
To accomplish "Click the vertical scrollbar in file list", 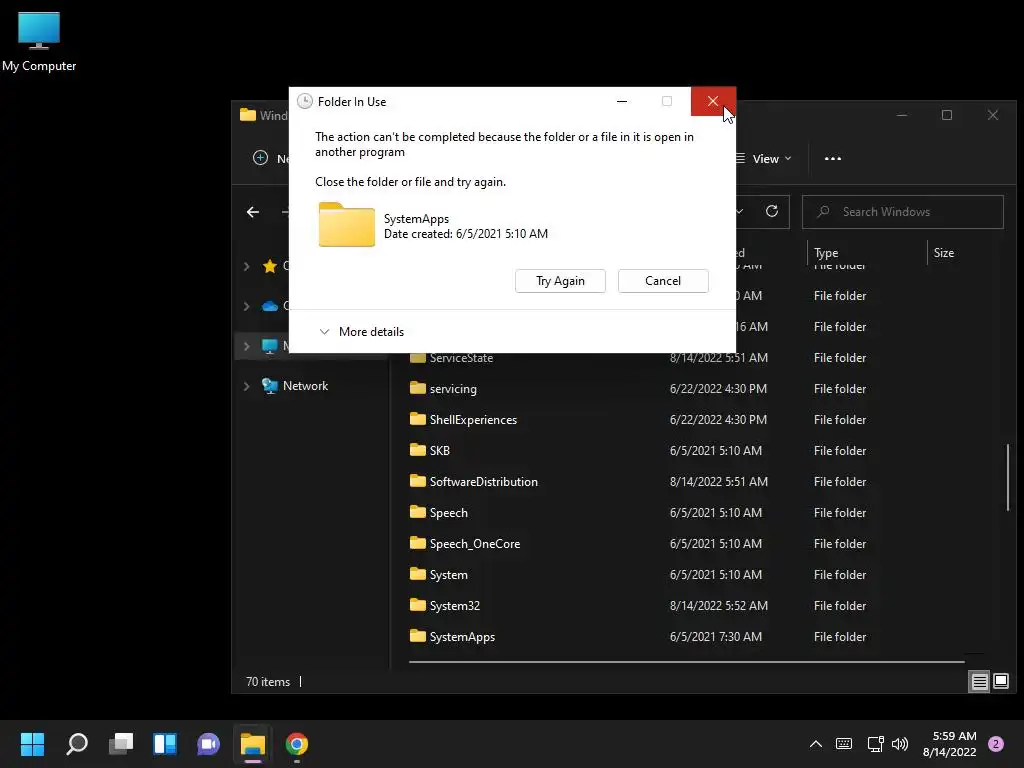I will [x=1008, y=477].
